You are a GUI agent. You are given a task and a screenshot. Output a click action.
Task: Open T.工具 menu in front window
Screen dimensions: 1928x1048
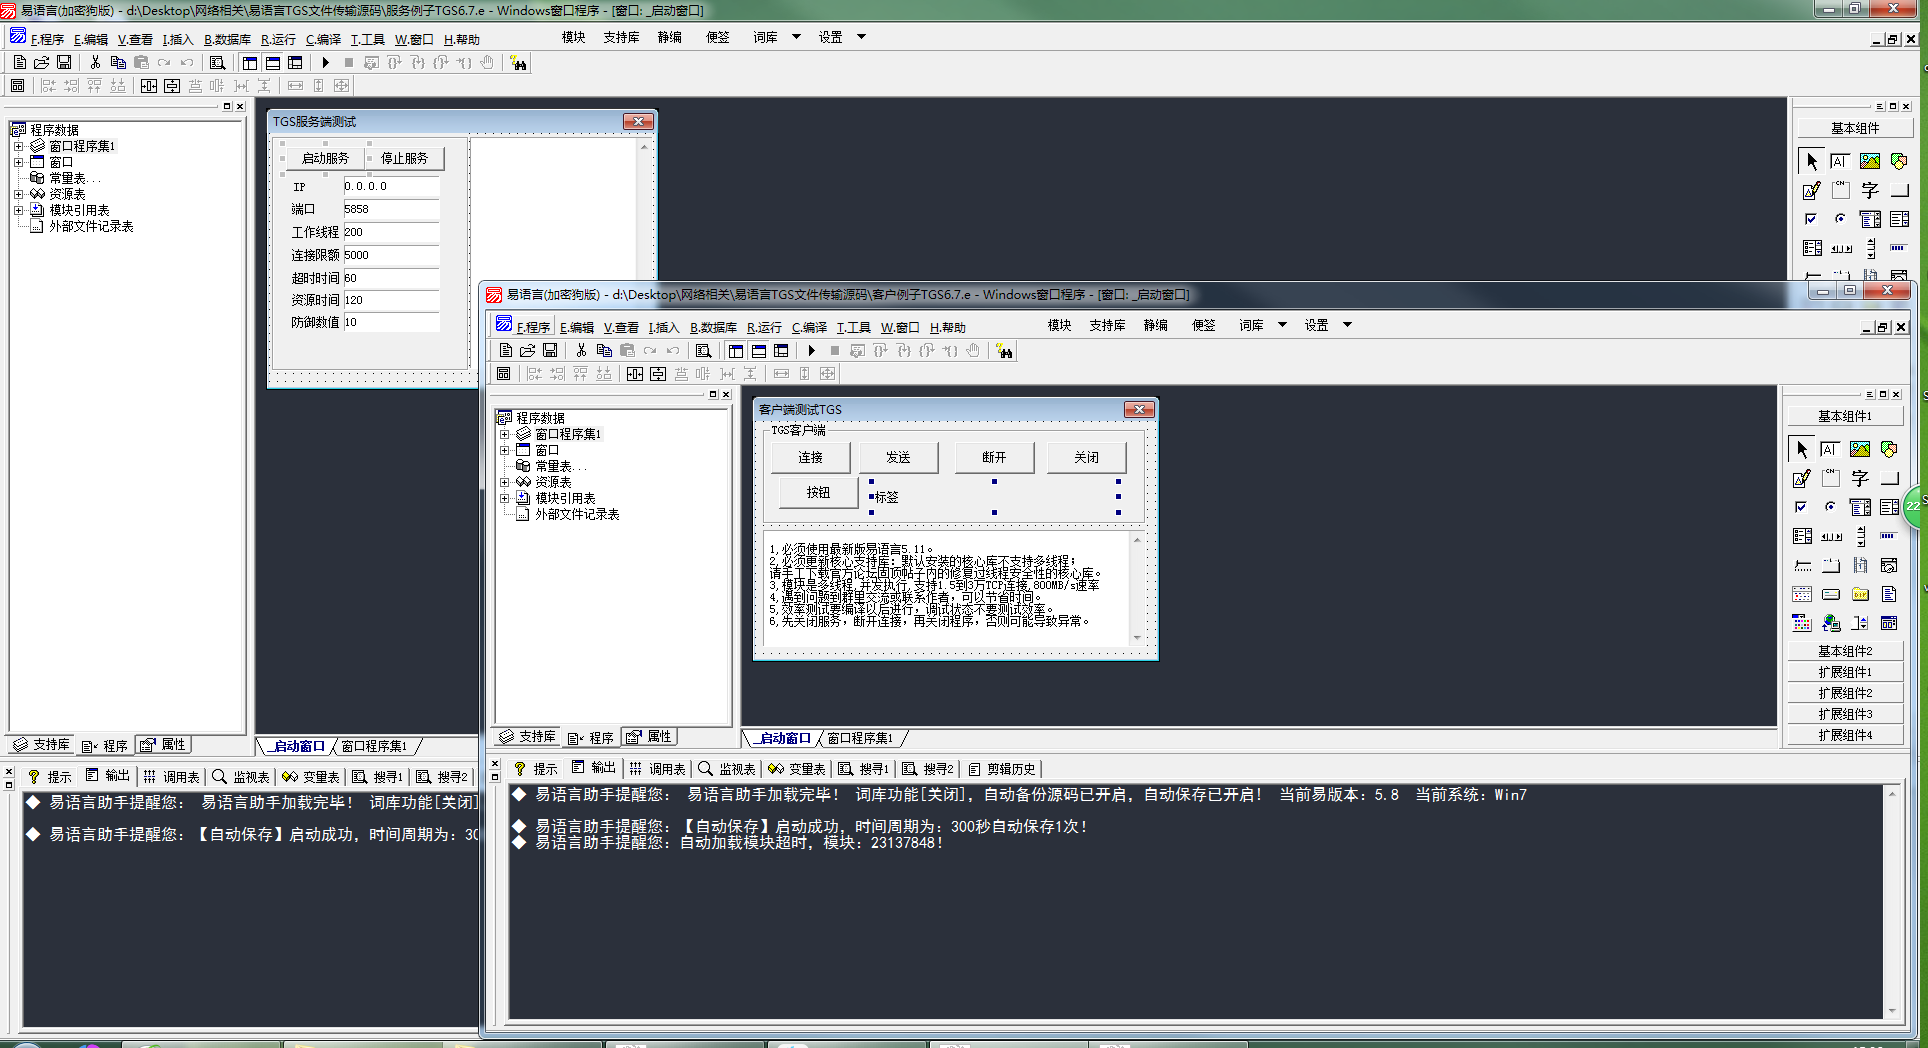(x=853, y=327)
